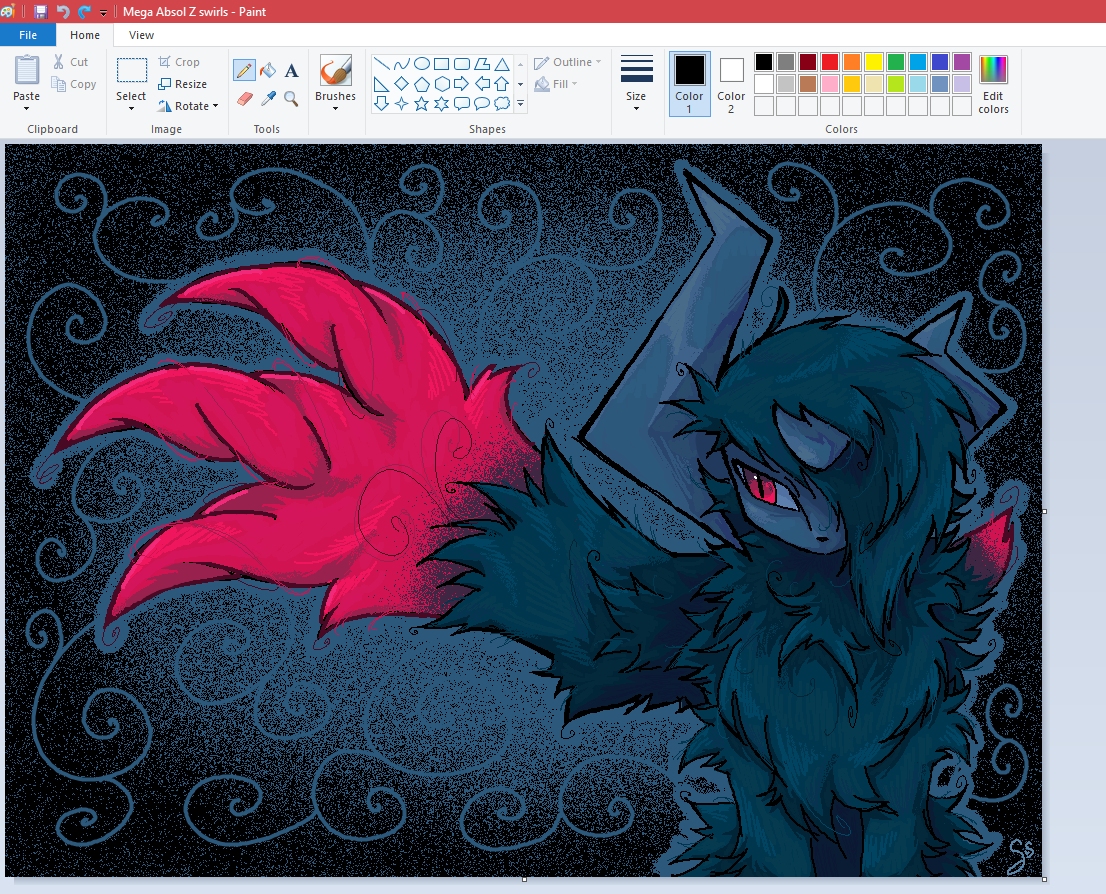Open Edit colors dialog
Image resolution: width=1106 pixels, height=894 pixels.
point(993,83)
